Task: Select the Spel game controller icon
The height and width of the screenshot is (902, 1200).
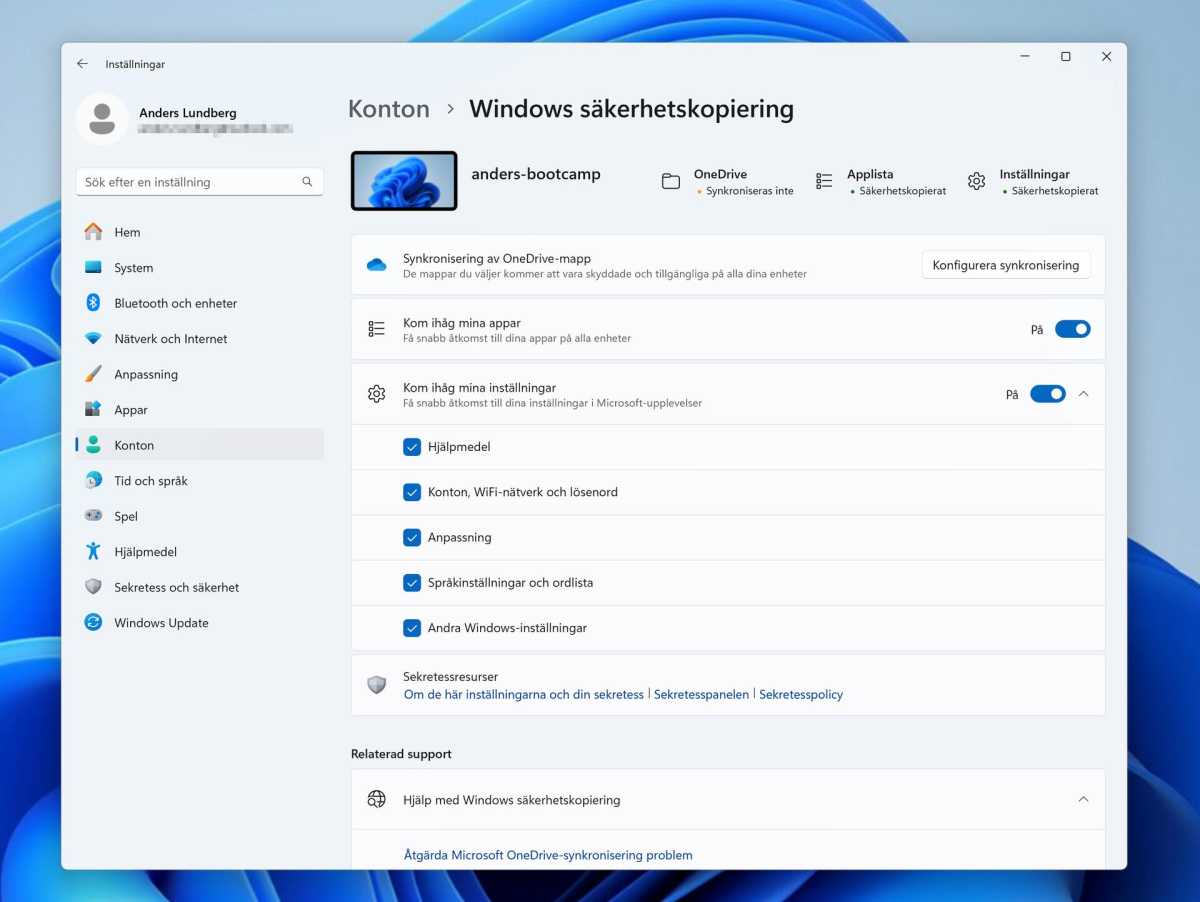Action: tap(95, 516)
